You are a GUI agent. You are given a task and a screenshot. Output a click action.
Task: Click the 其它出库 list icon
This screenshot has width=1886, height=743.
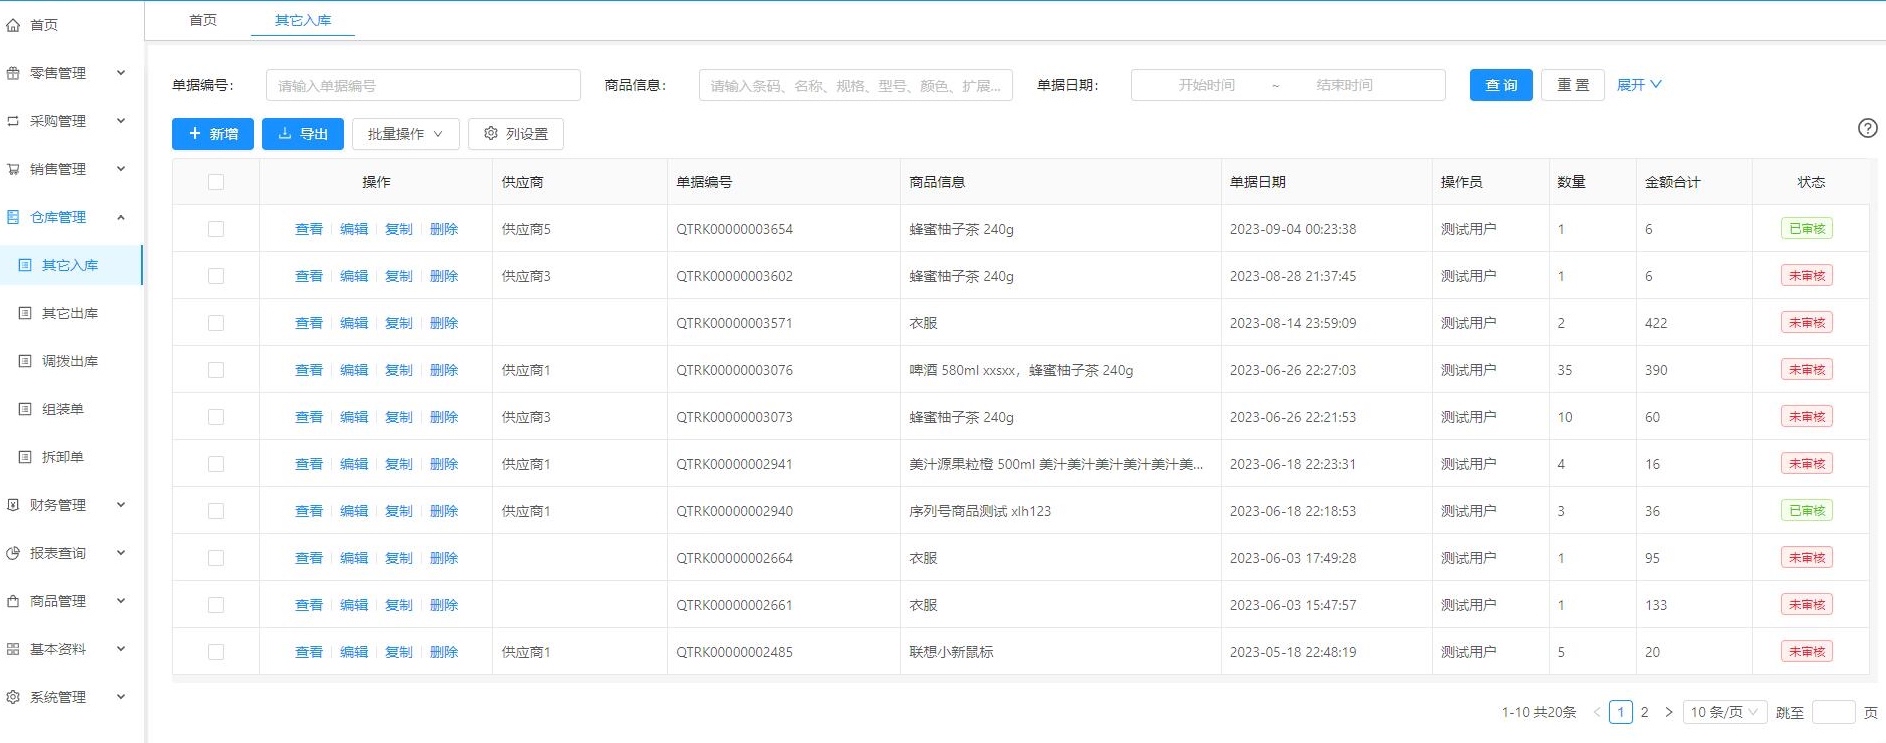[25, 313]
